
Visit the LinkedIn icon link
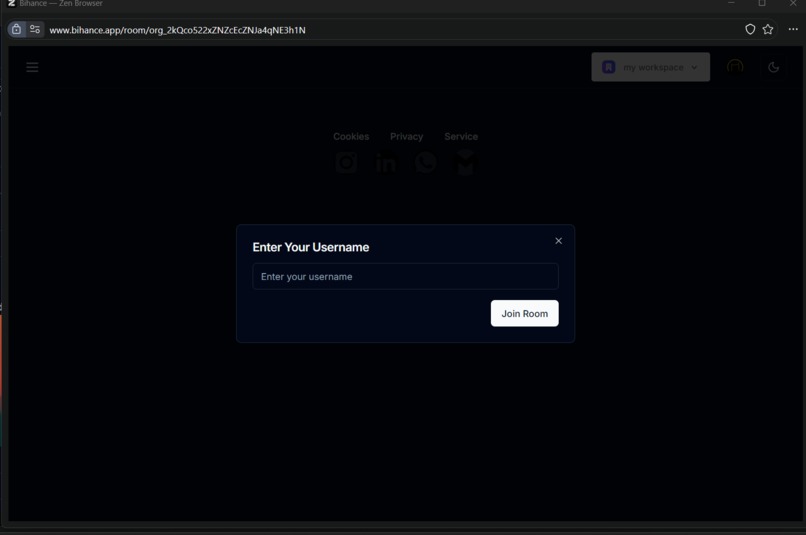[x=386, y=163]
